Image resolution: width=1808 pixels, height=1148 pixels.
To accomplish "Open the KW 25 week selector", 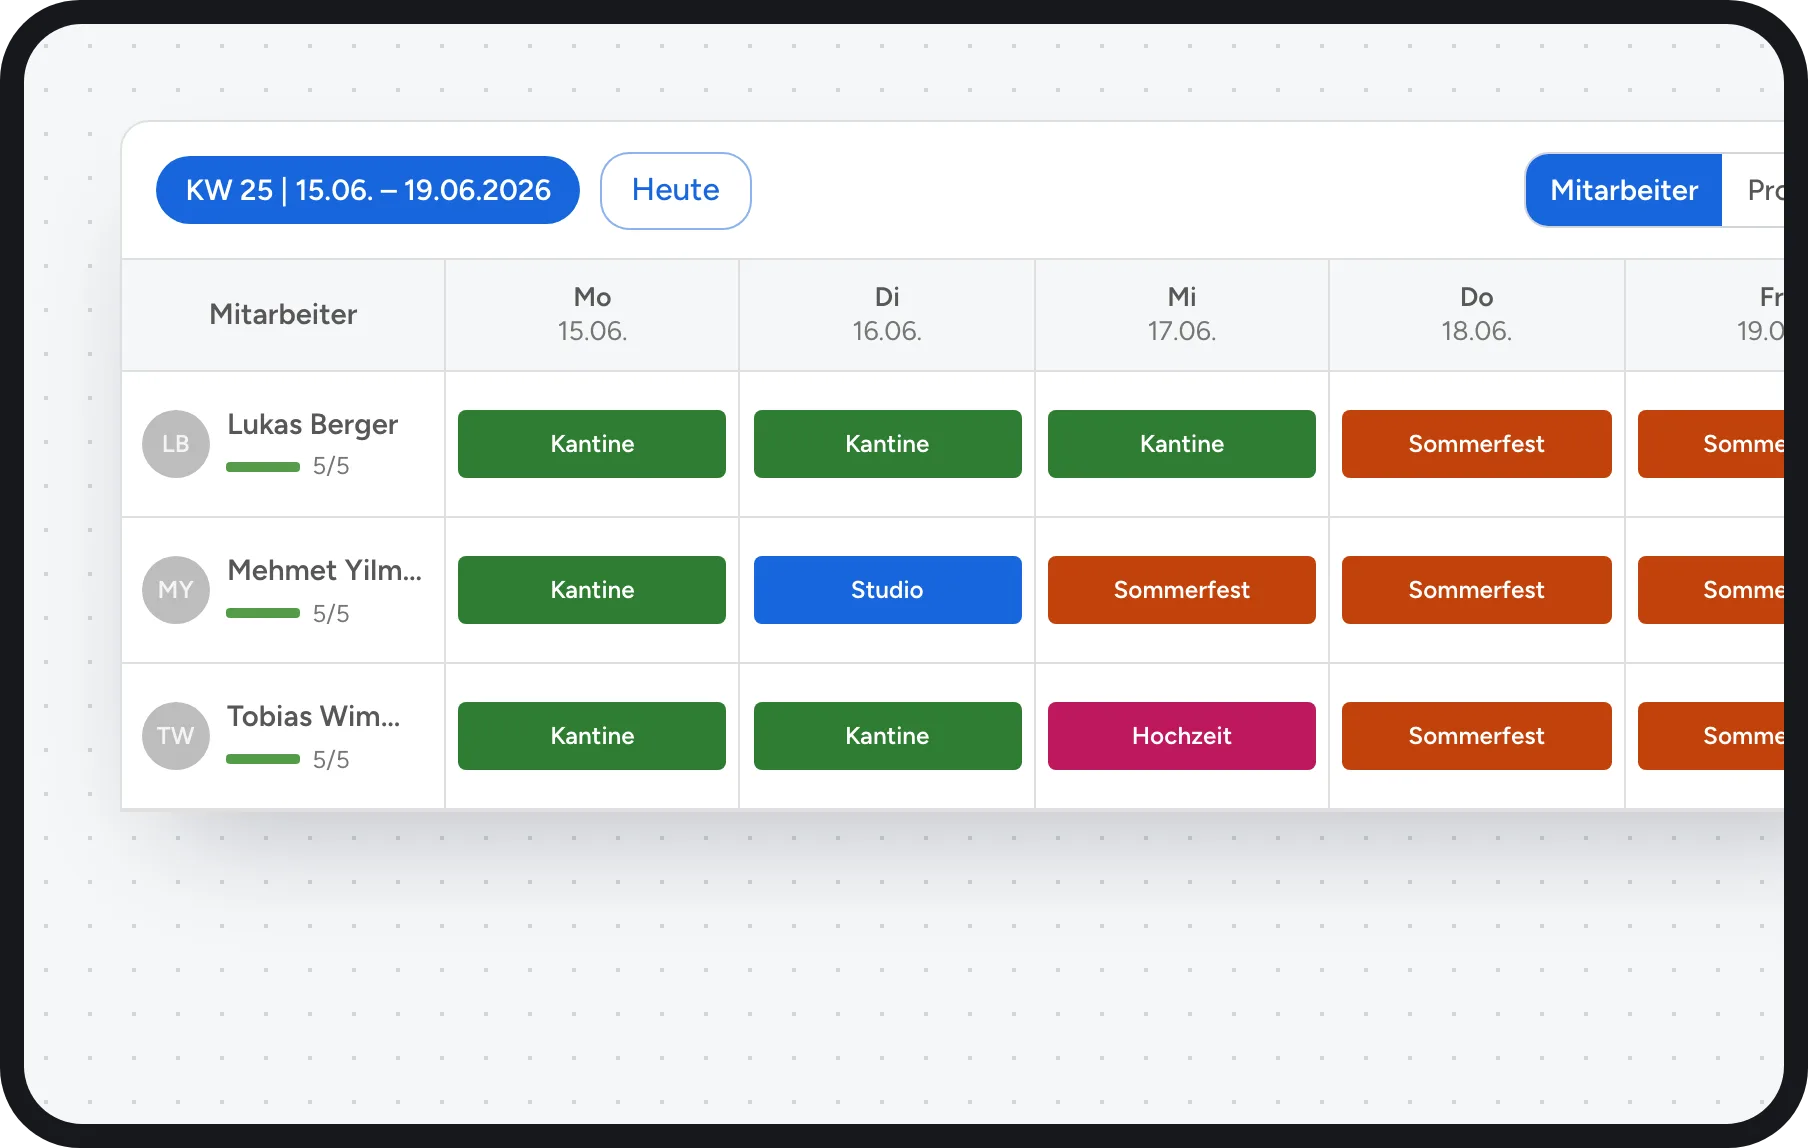I will (x=367, y=190).
